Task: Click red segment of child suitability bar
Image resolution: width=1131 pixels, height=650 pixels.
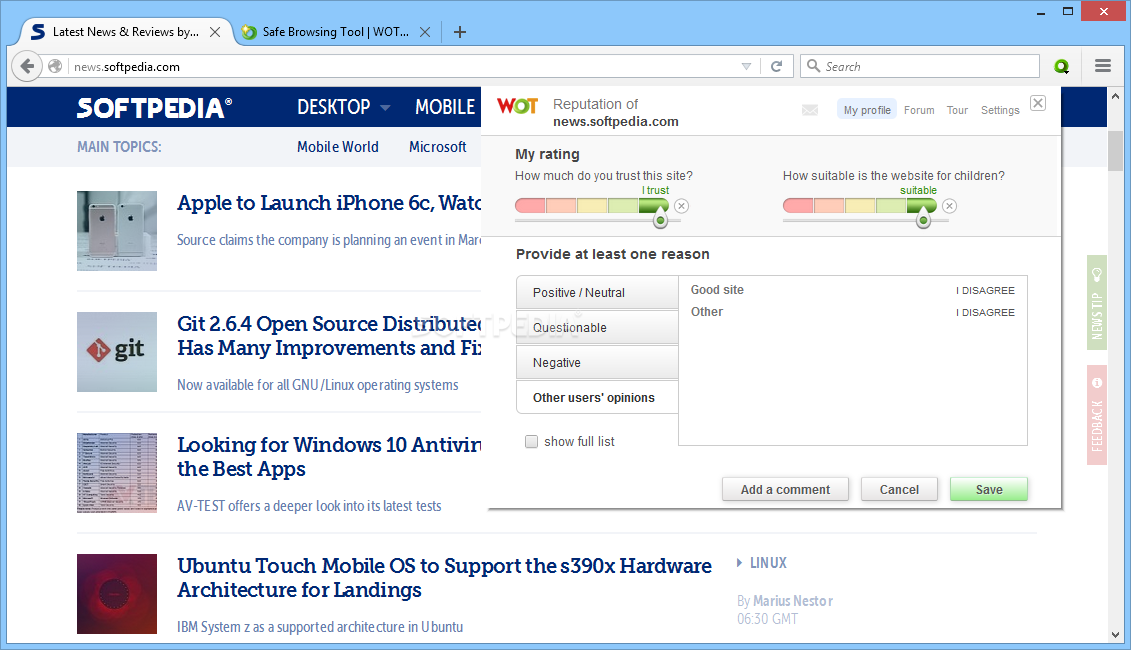Action: pos(798,206)
